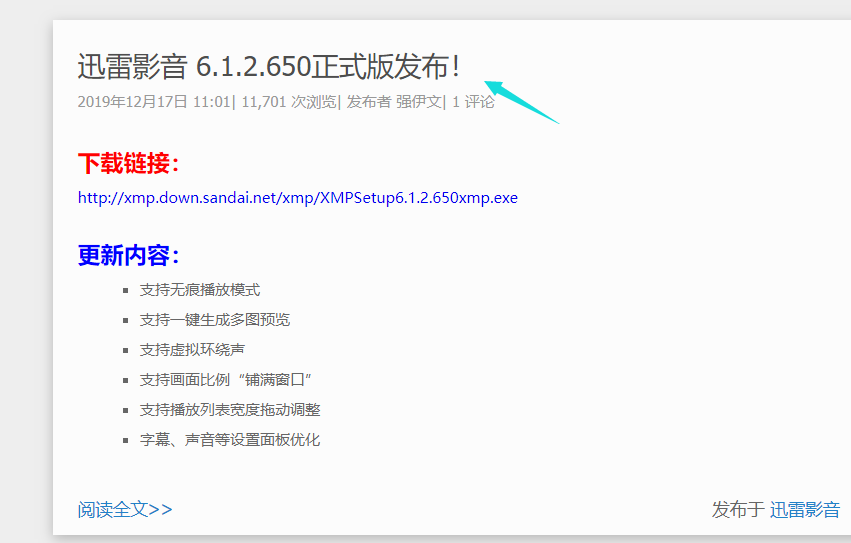Click the blue 更新内容 heading
The height and width of the screenshot is (543, 851).
[x=129, y=255]
